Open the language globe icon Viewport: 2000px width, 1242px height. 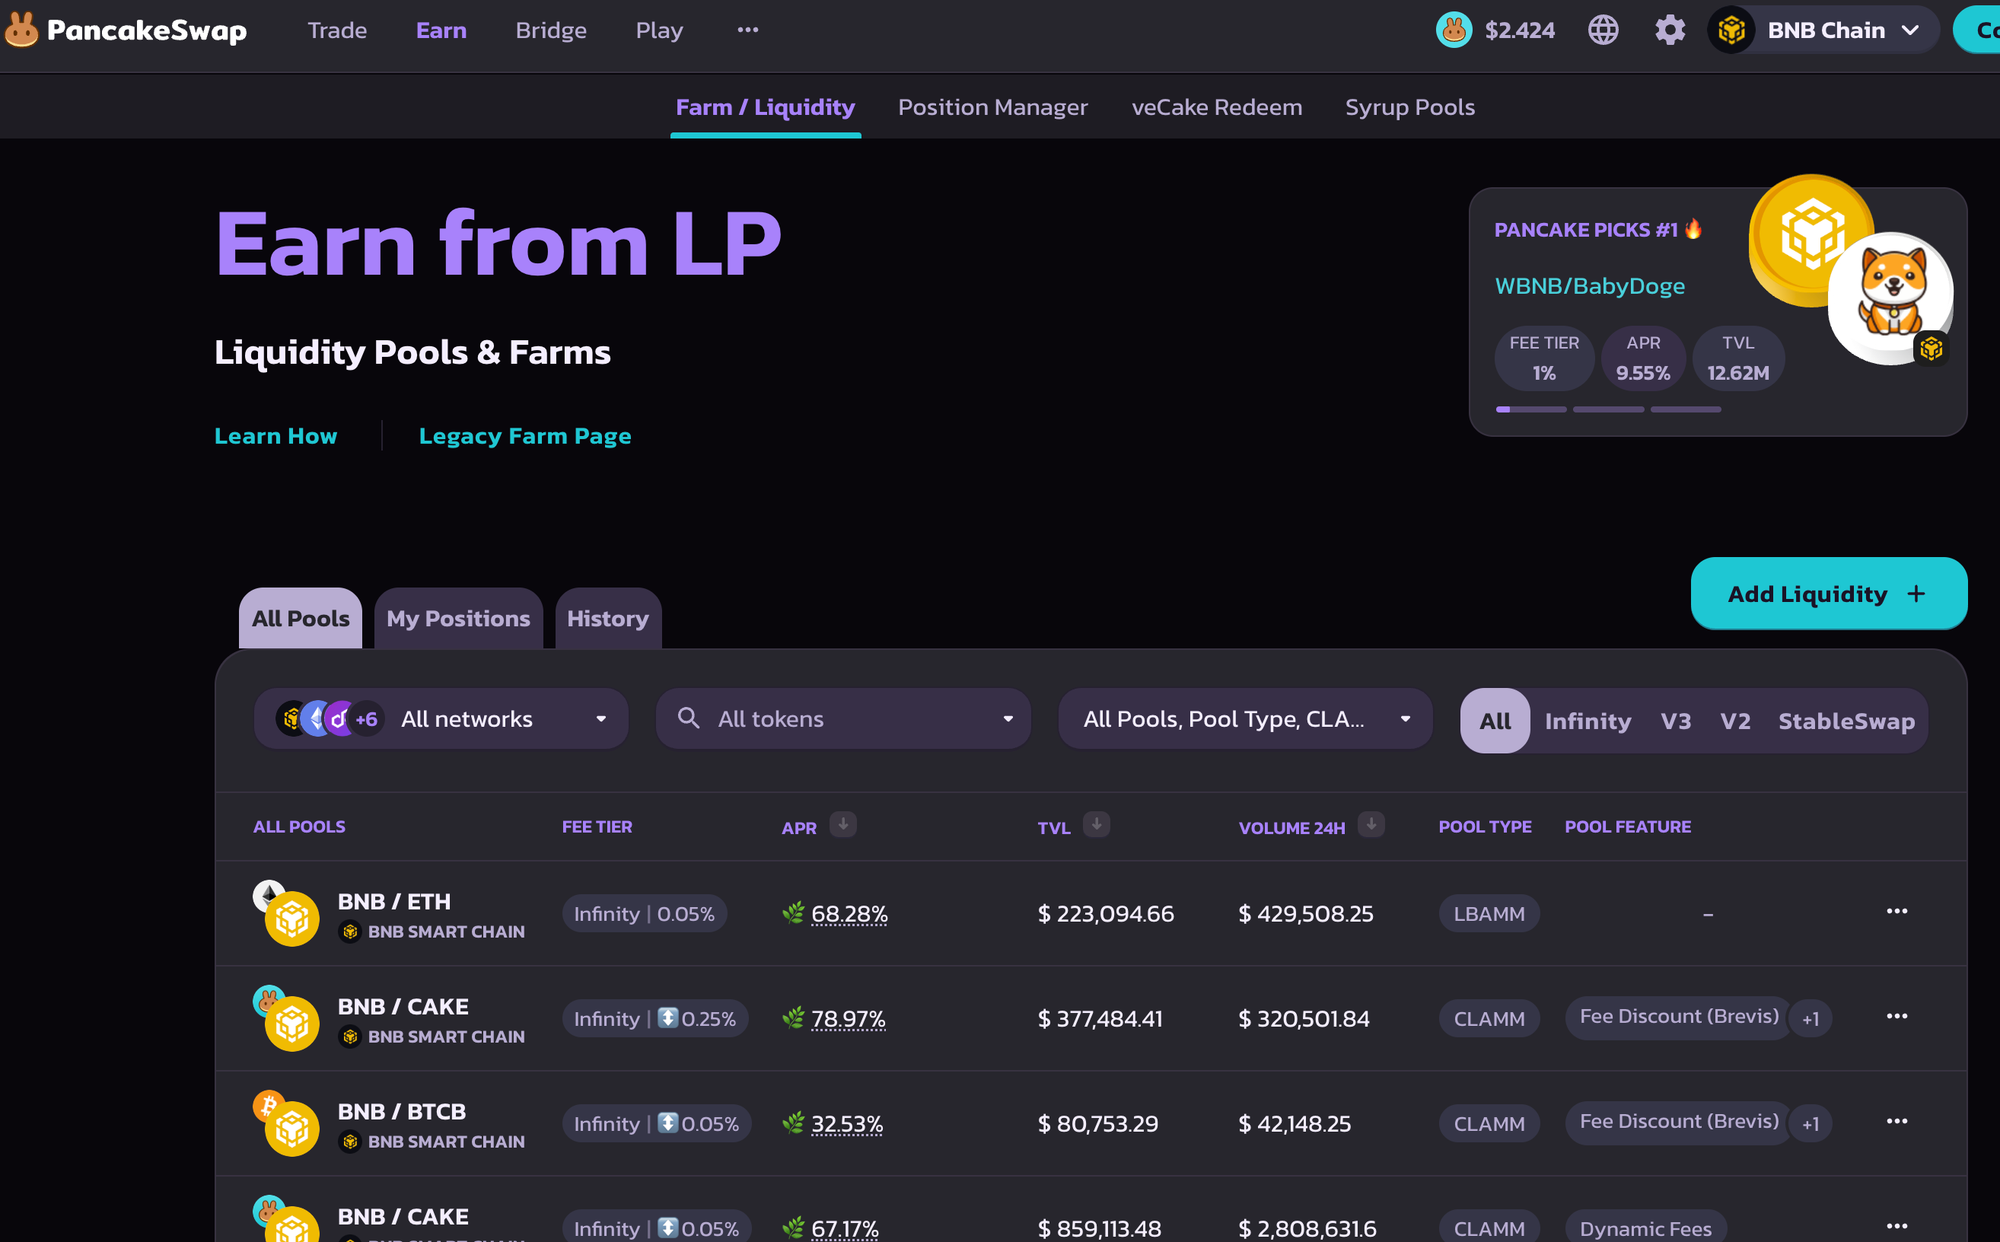pyautogui.click(x=1603, y=30)
